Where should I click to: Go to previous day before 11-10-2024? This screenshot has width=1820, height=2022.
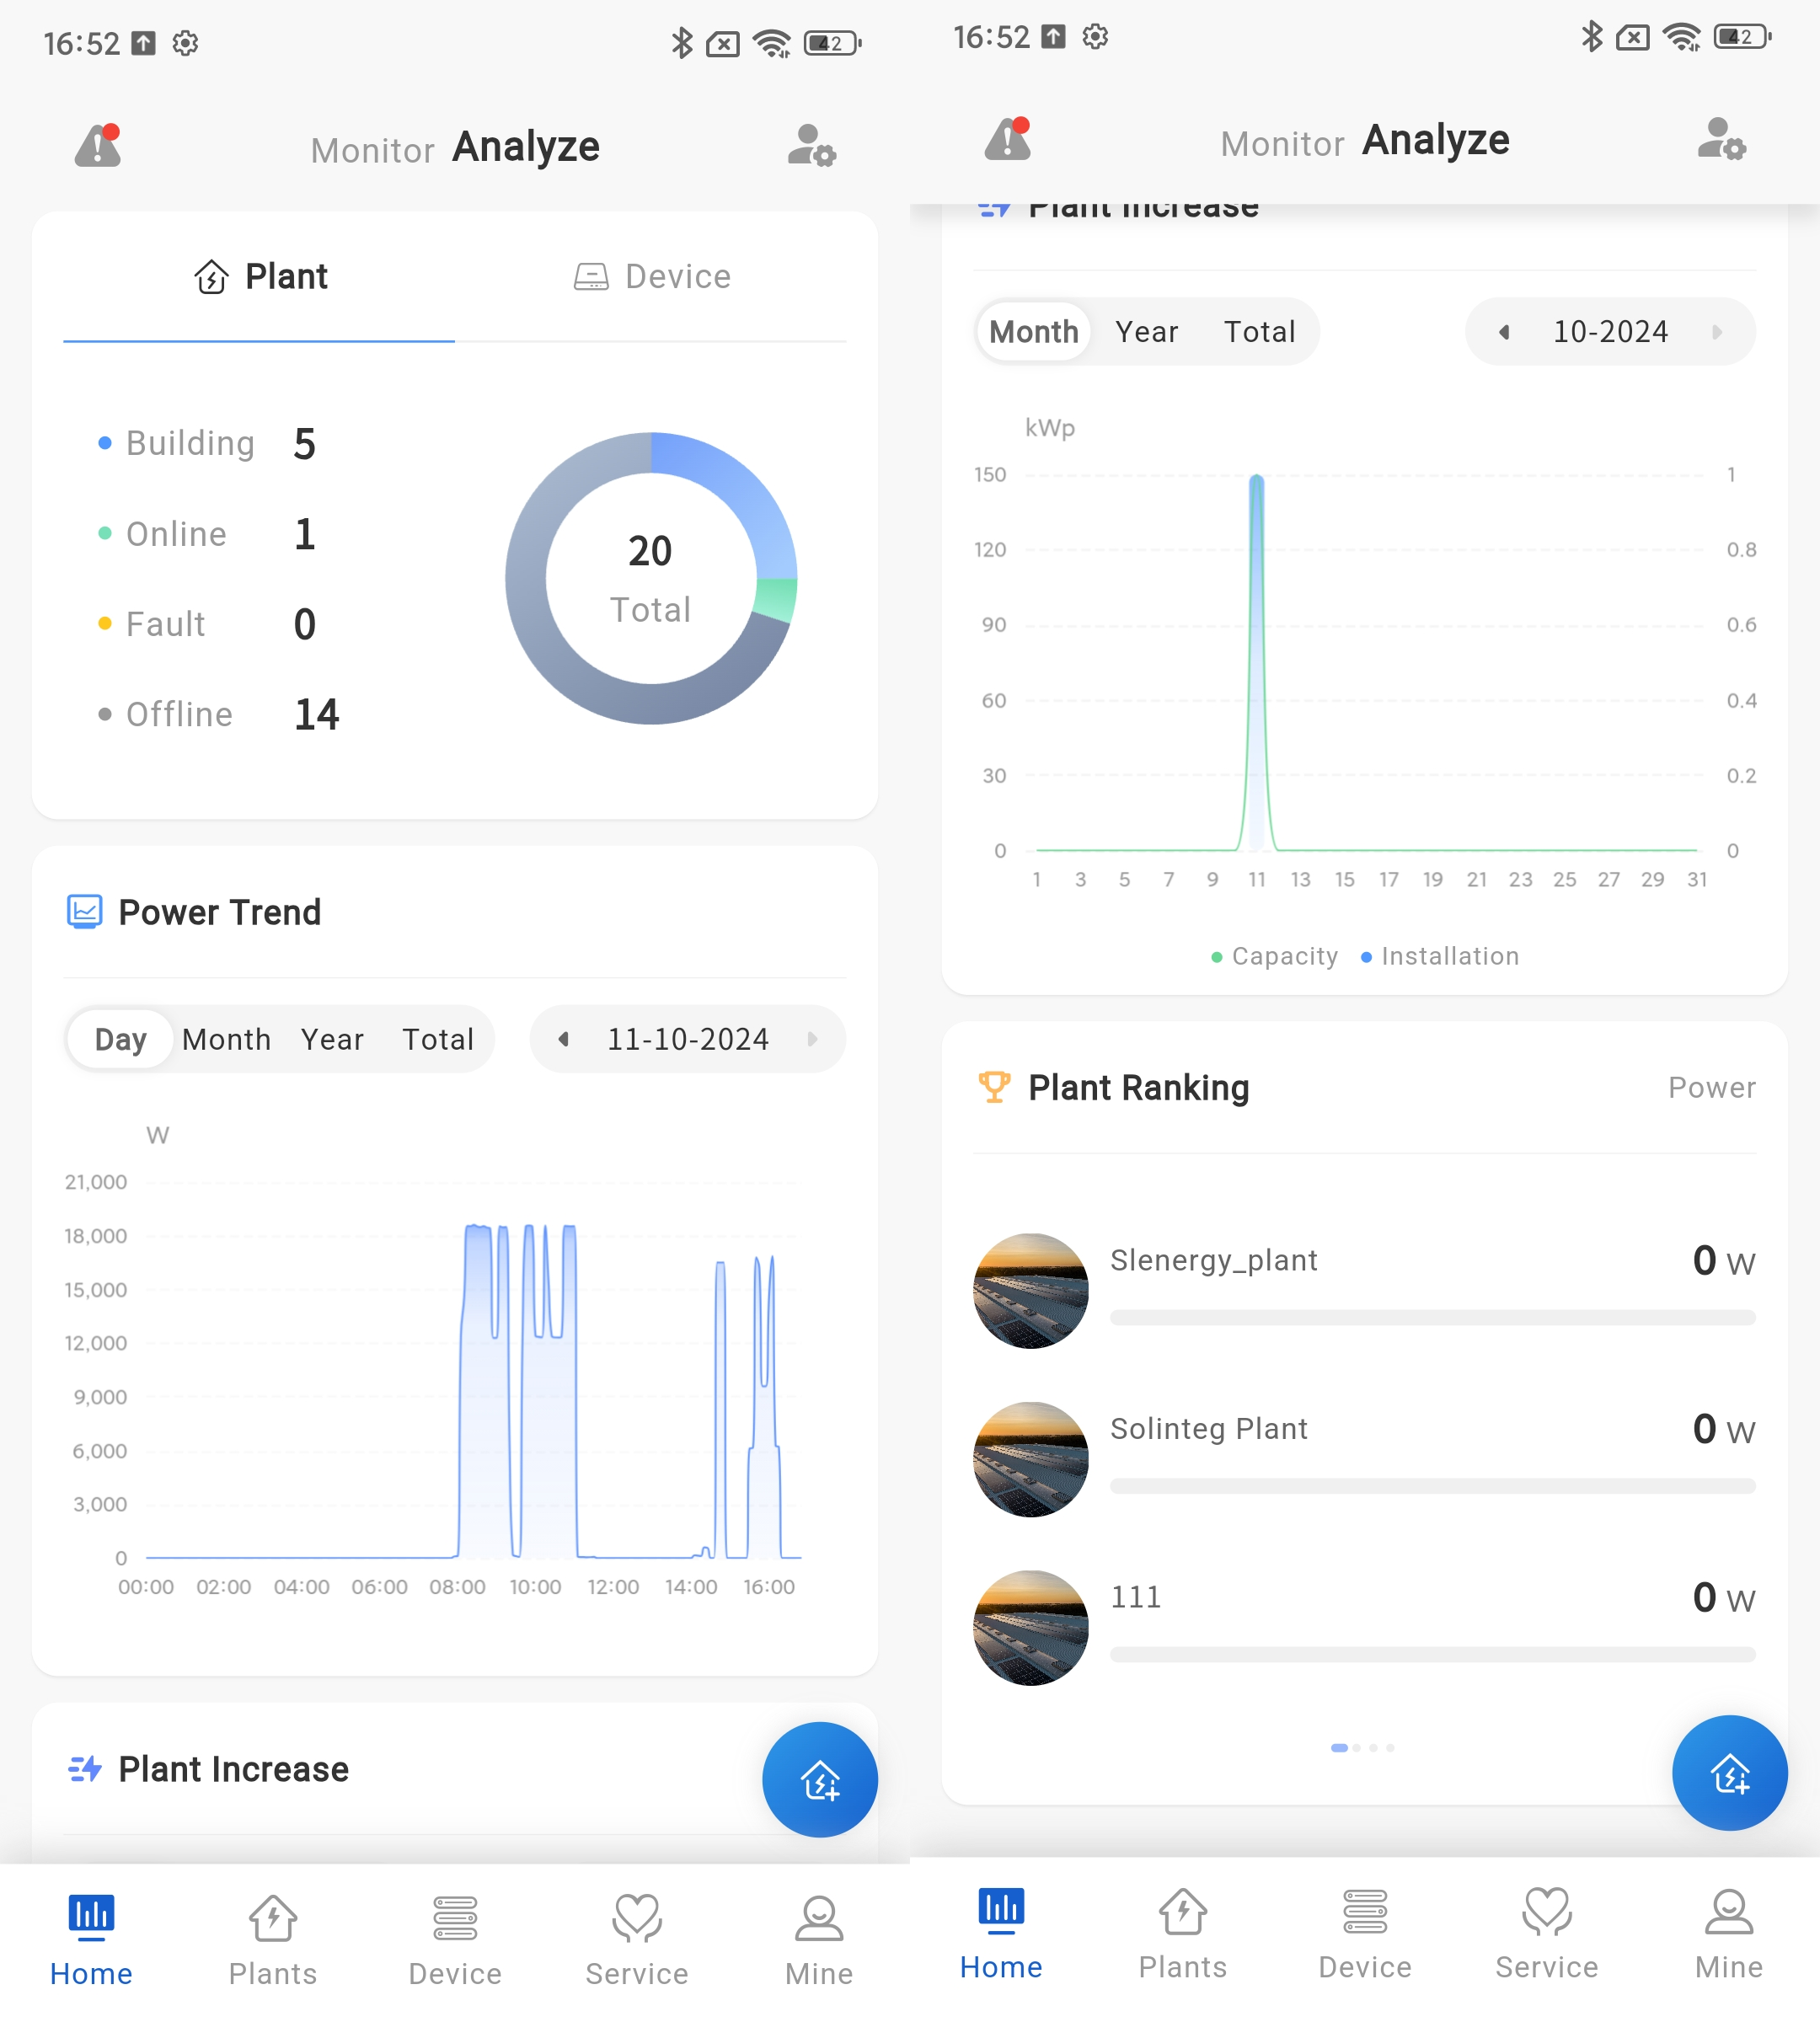coord(564,1039)
